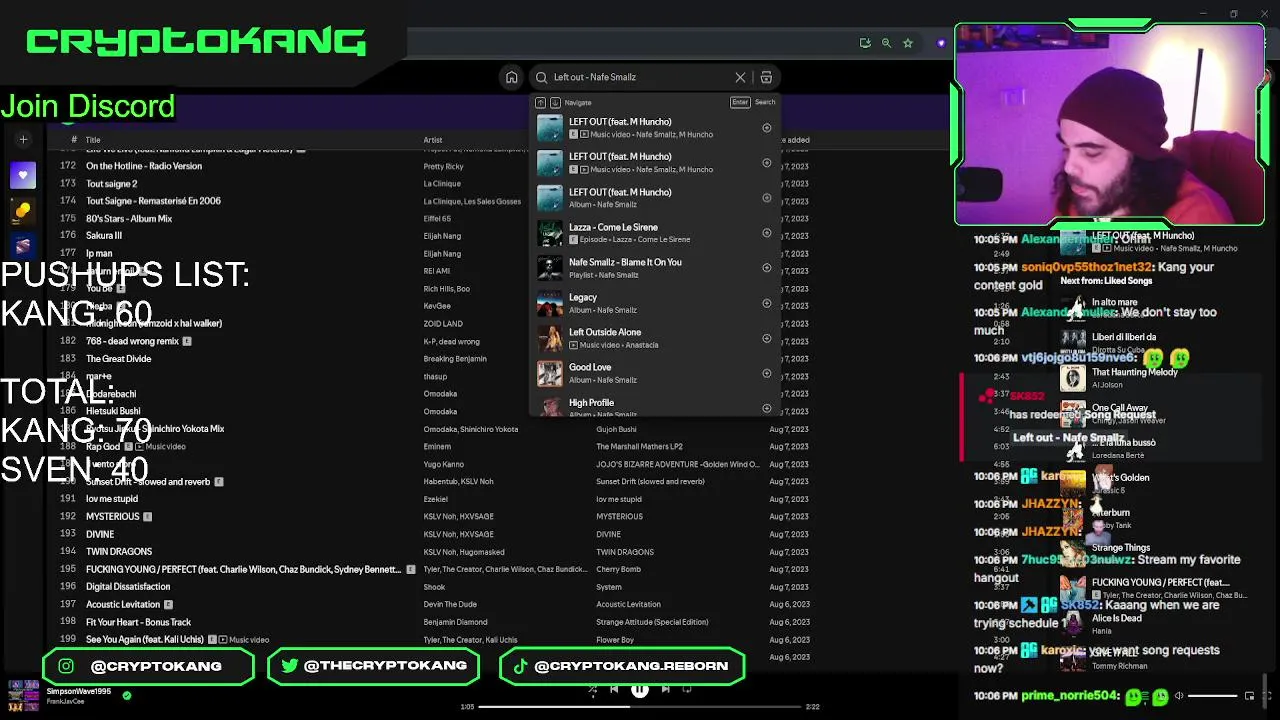Play 'One Call Away' in the queue
This screenshot has width=1280, height=720.
tap(1120, 408)
